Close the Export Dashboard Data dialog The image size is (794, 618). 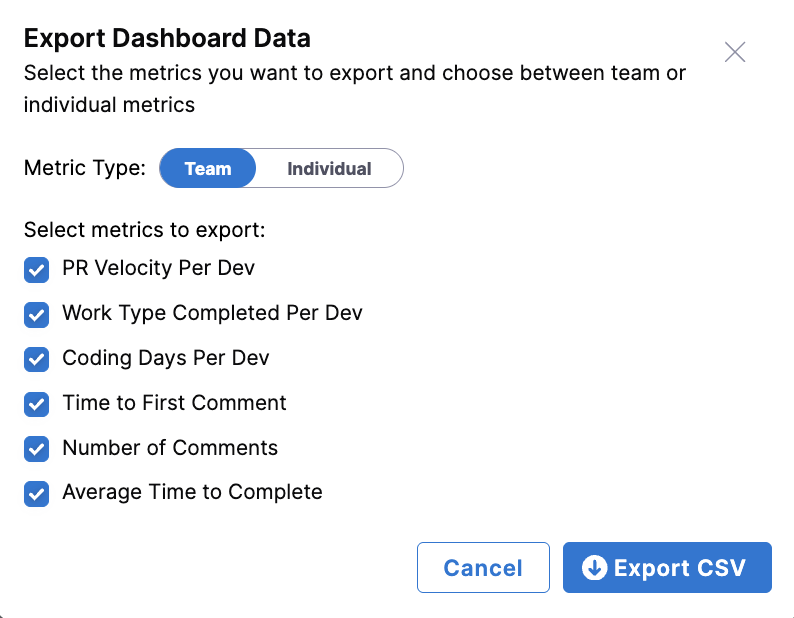click(735, 52)
